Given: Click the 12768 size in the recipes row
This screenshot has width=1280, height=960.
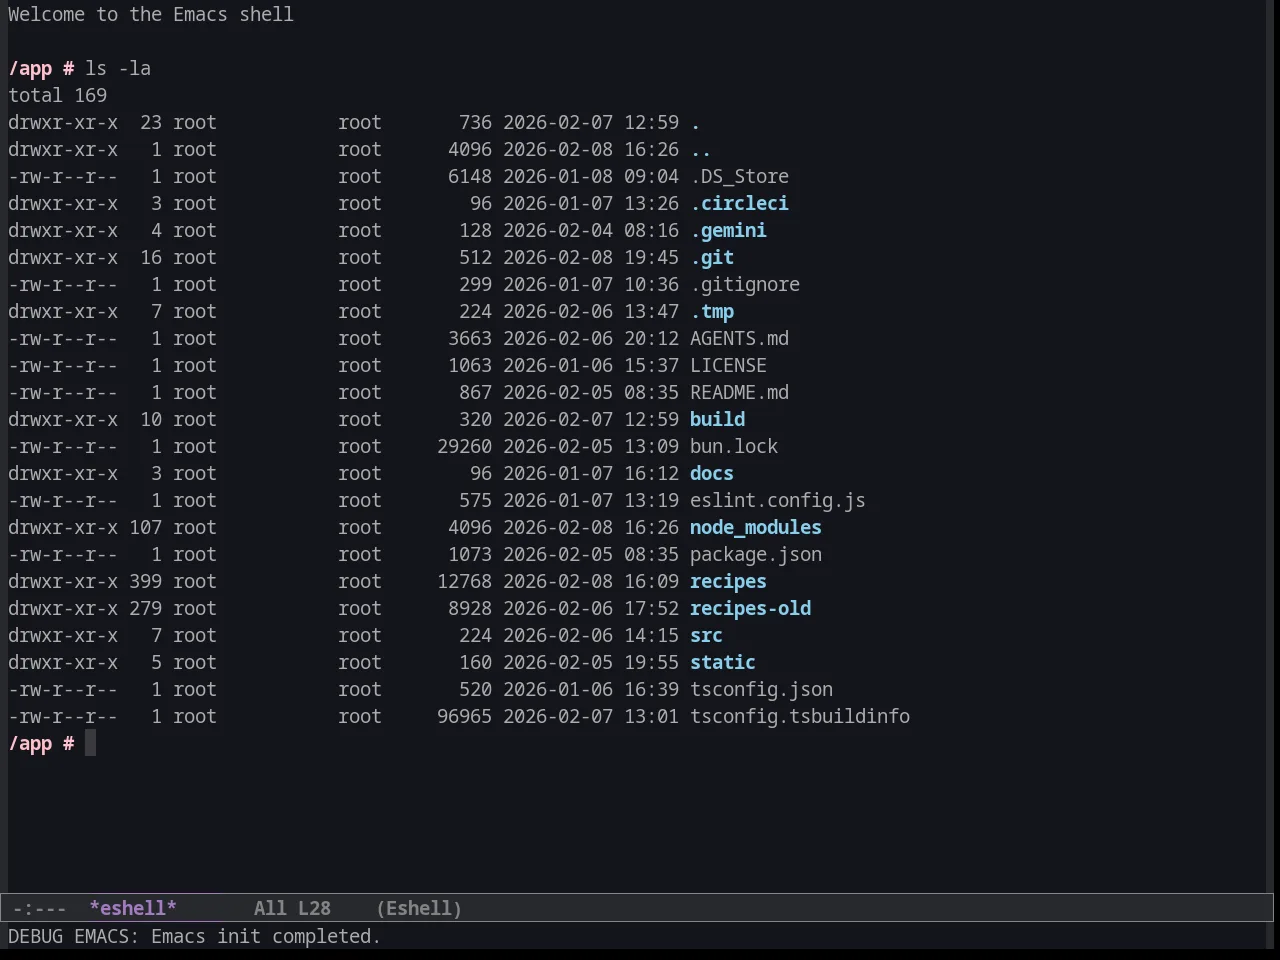Looking at the screenshot, I should [464, 581].
